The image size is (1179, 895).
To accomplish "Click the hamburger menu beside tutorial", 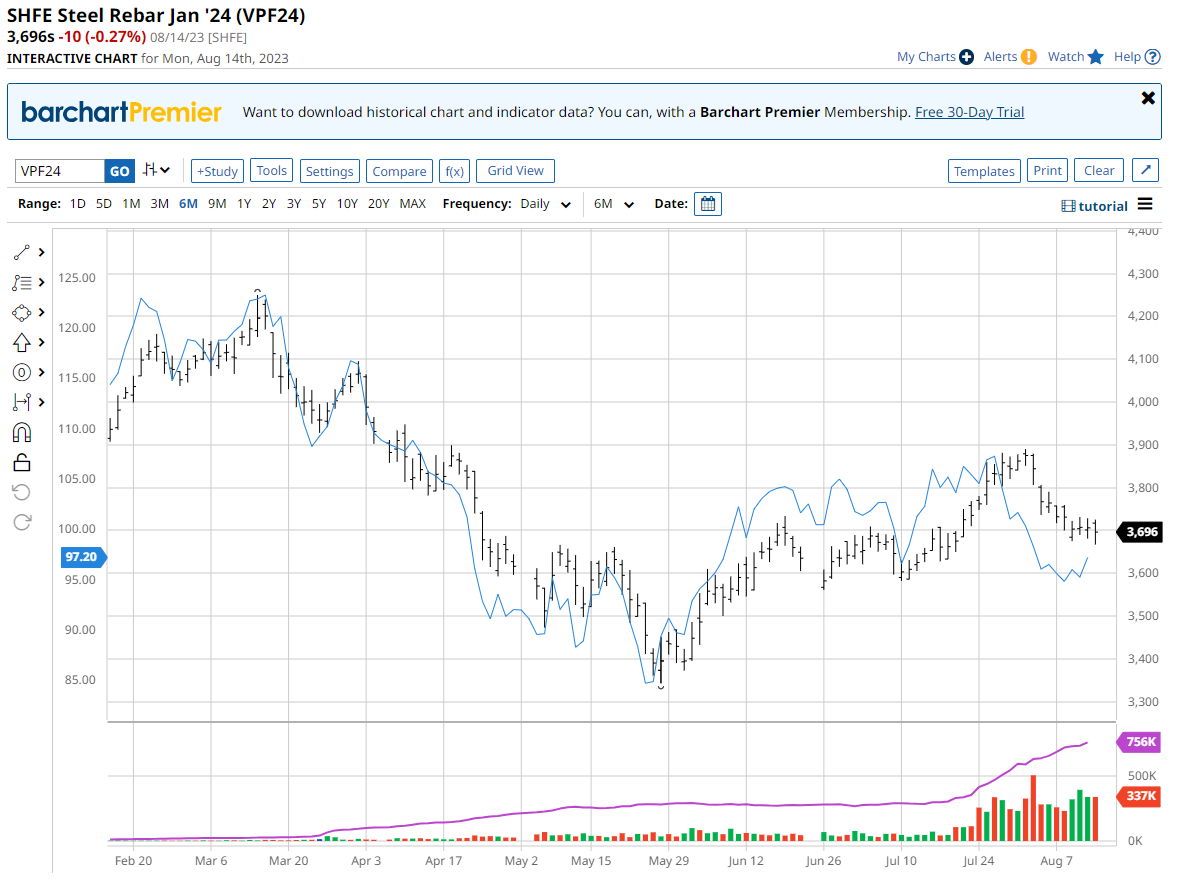I will tap(1145, 205).
